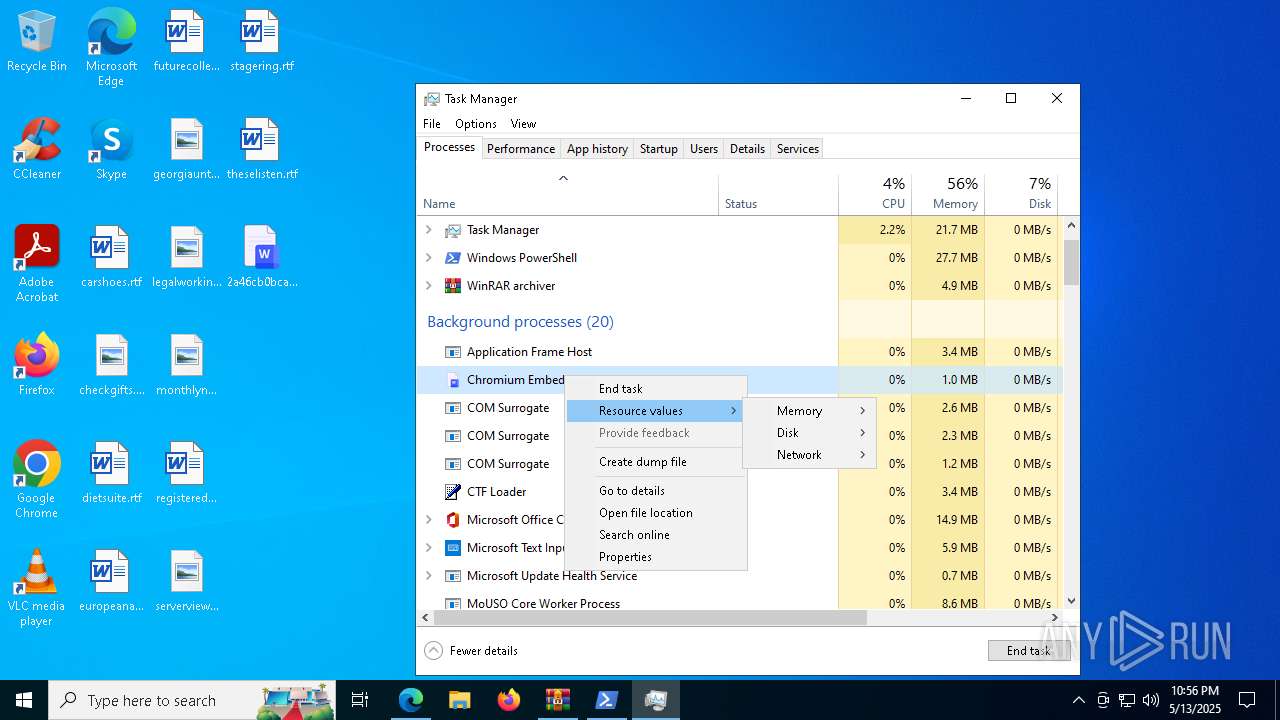Expand the Windows PowerShell process row
This screenshot has height=720, width=1280.
(429, 258)
